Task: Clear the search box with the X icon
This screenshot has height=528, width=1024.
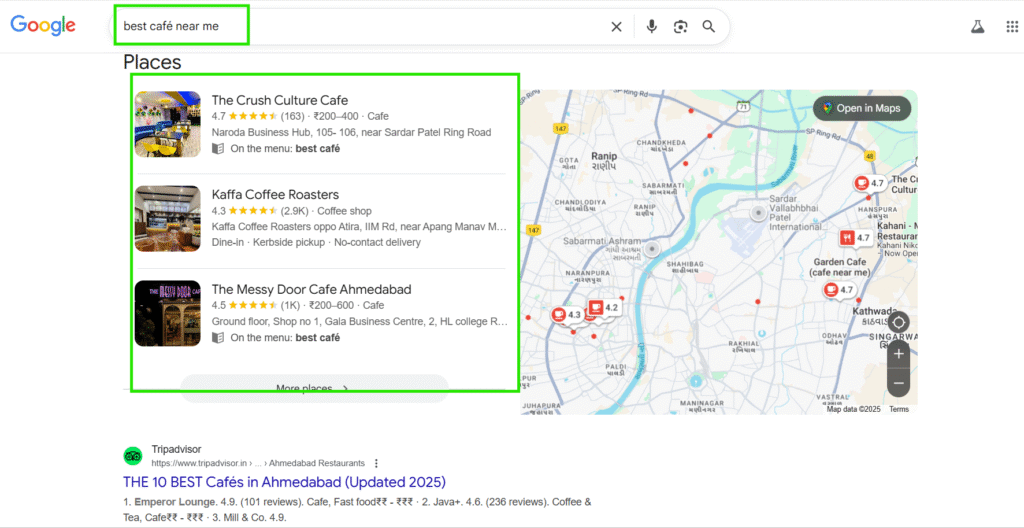Action: [616, 27]
